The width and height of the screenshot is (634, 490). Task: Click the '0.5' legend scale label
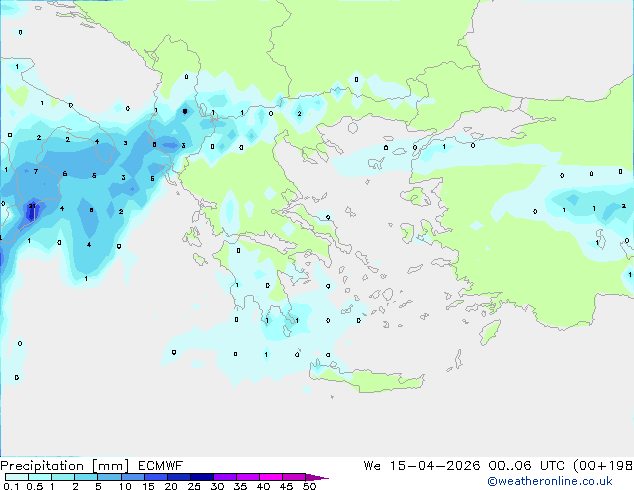35,486
